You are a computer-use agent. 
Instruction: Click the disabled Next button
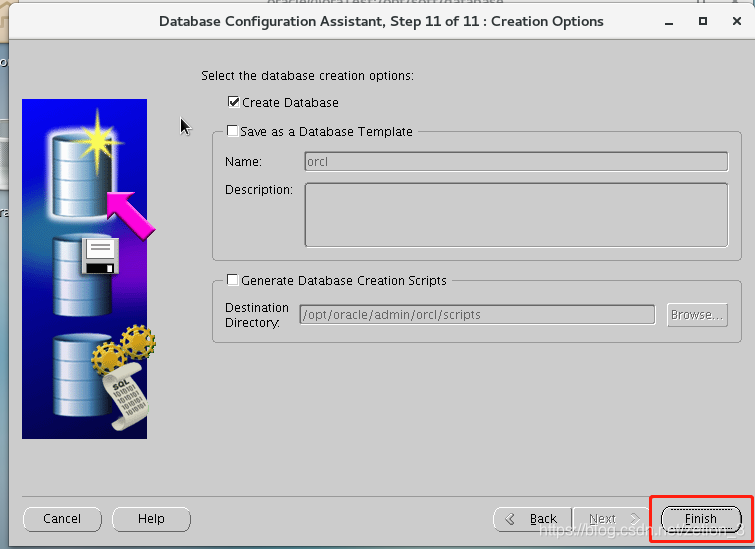pyautogui.click(x=611, y=519)
